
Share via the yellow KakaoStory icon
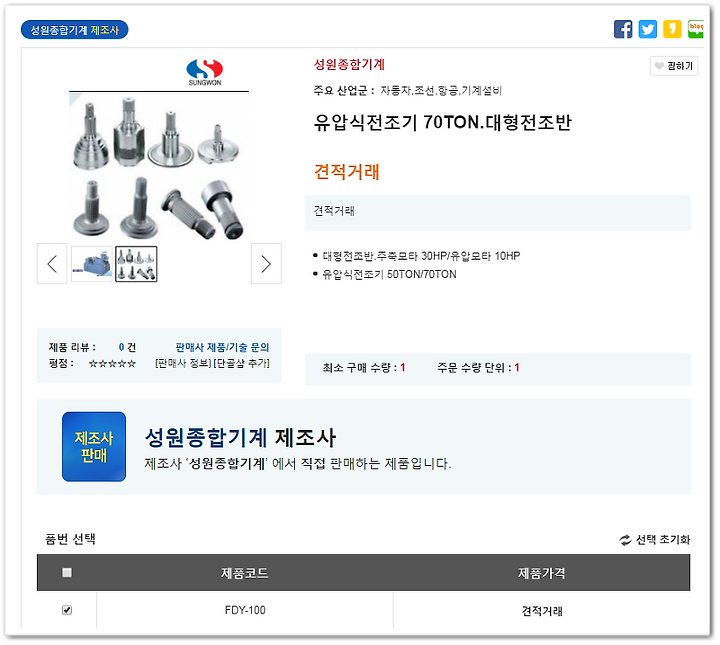pyautogui.click(x=672, y=29)
